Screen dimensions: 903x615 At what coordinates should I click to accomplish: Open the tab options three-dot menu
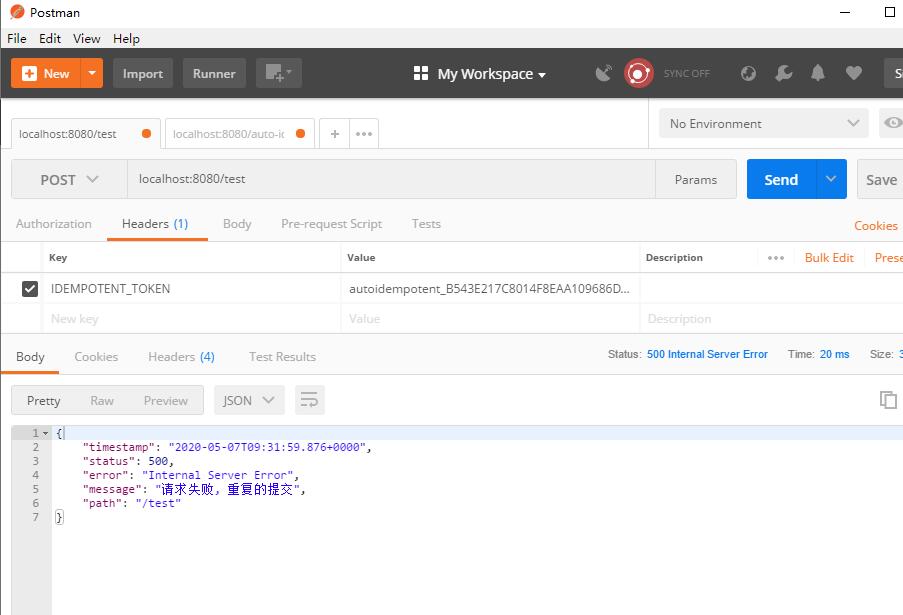tap(364, 134)
